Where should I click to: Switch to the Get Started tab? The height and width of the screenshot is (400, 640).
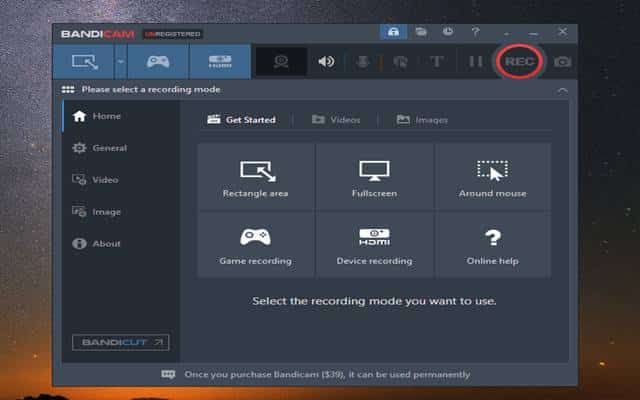[242, 120]
